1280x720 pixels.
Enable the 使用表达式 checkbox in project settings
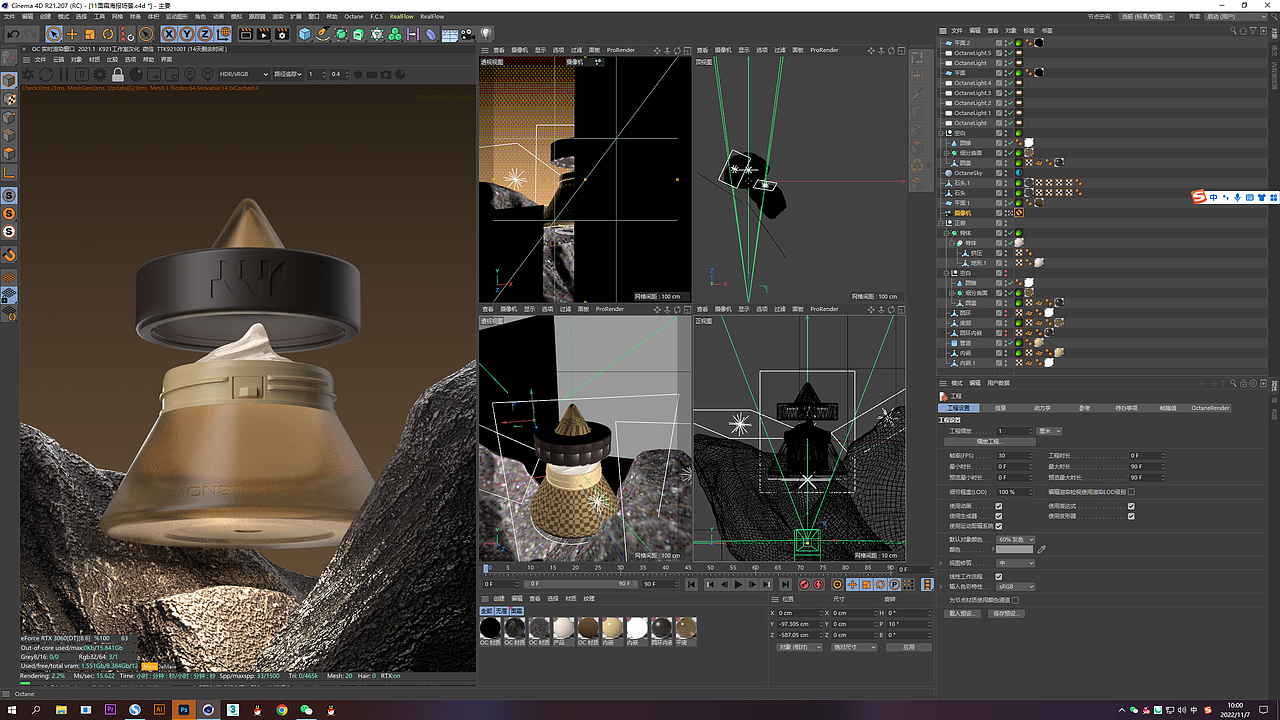[1131, 506]
